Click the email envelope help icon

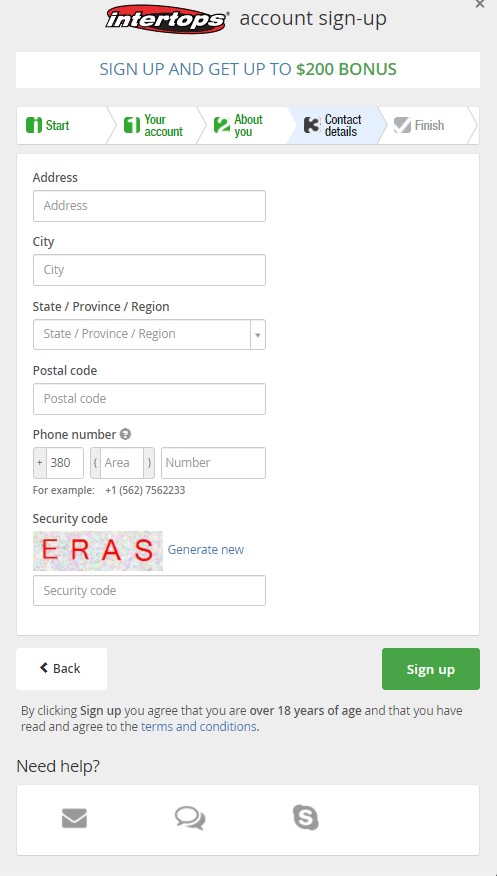pyautogui.click(x=74, y=818)
